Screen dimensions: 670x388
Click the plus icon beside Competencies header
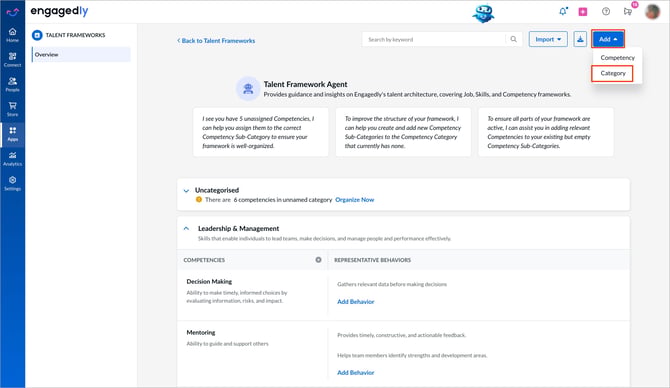(x=318, y=260)
